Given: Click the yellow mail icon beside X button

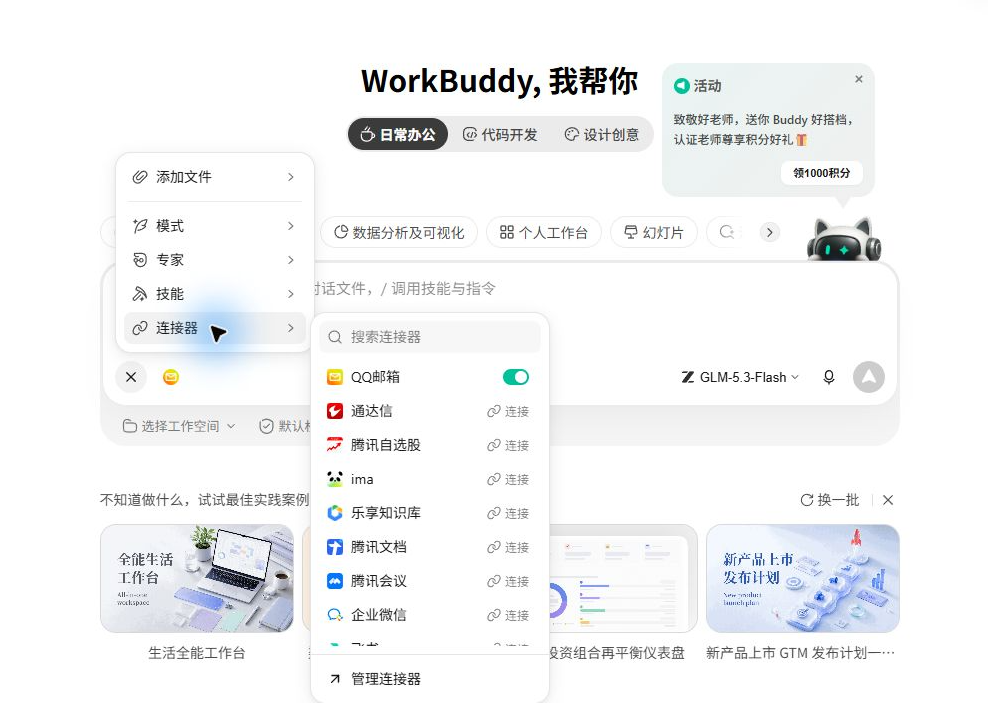Looking at the screenshot, I should (170, 377).
